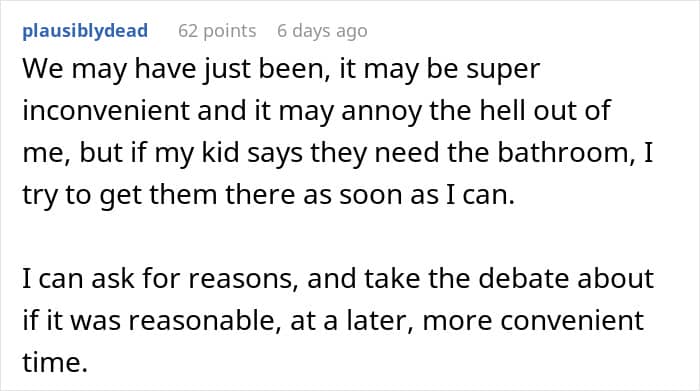Click the 62 points score label
Viewport: 700px width, 391px height.
coord(217,31)
